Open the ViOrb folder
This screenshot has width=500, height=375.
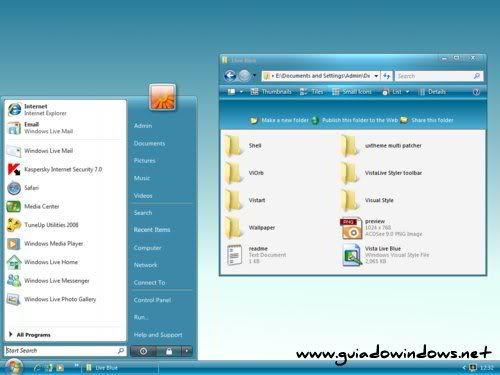coord(244,173)
